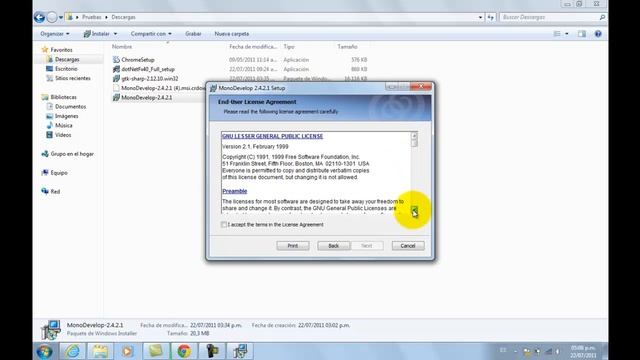Select Música library
Screen dimensions: 640x360
[x=64, y=125]
